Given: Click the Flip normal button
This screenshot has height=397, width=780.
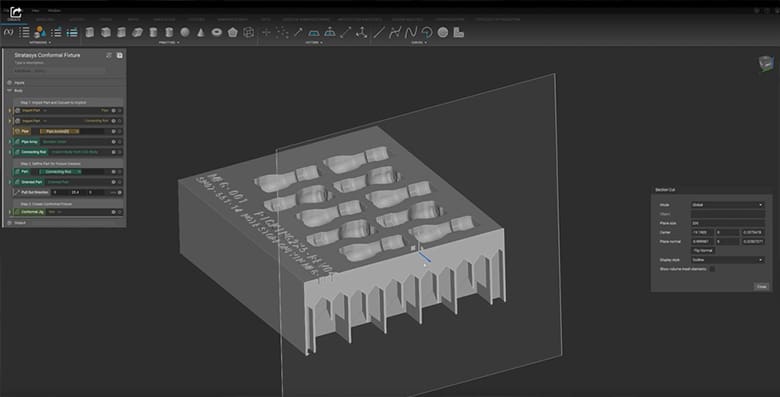Looking at the screenshot, I should click(x=703, y=251).
